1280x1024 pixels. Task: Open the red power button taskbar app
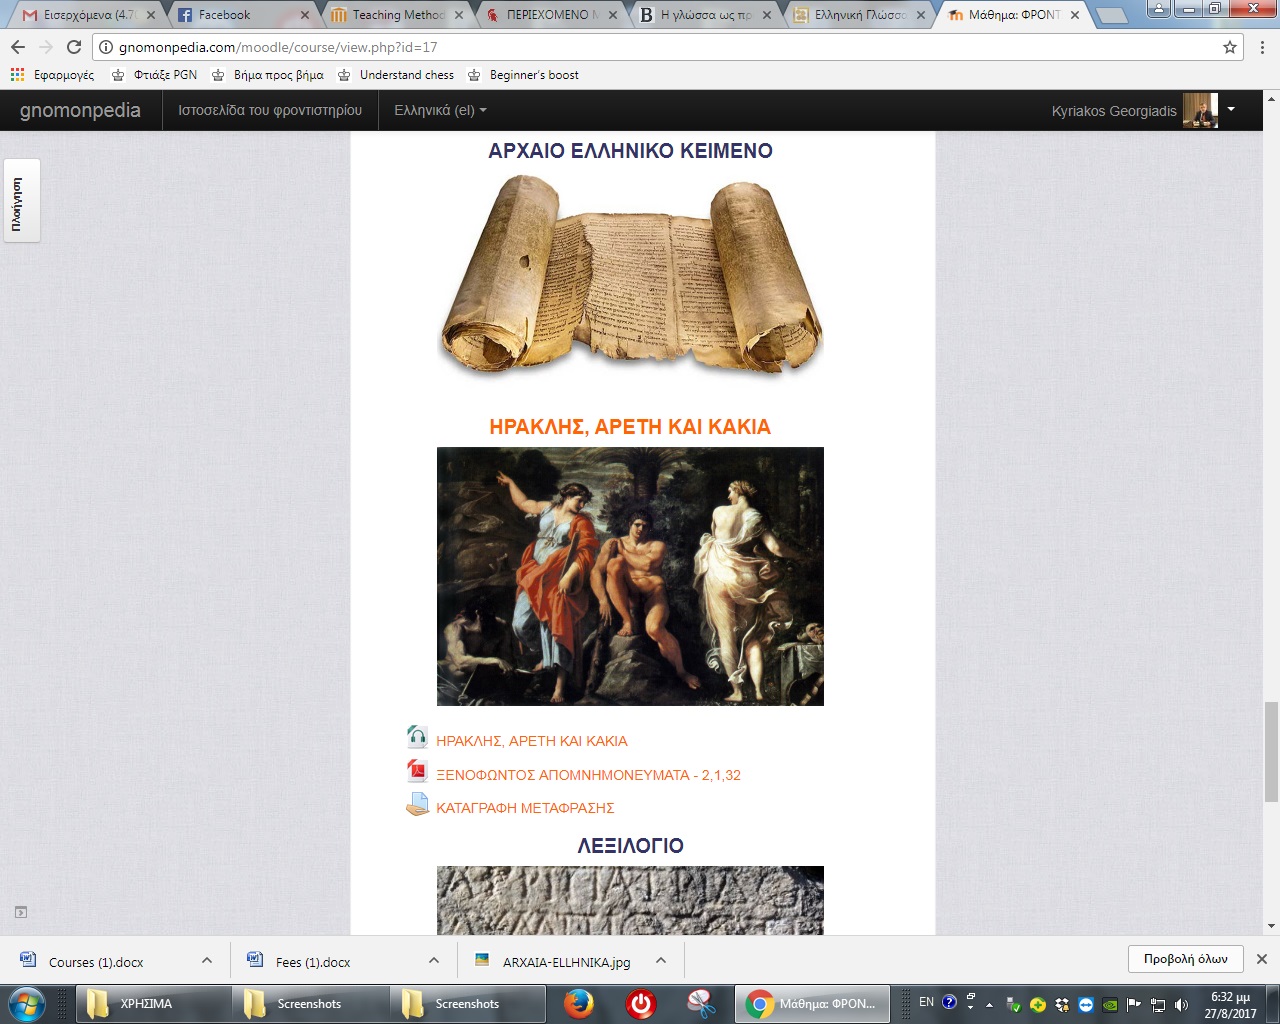640,1003
